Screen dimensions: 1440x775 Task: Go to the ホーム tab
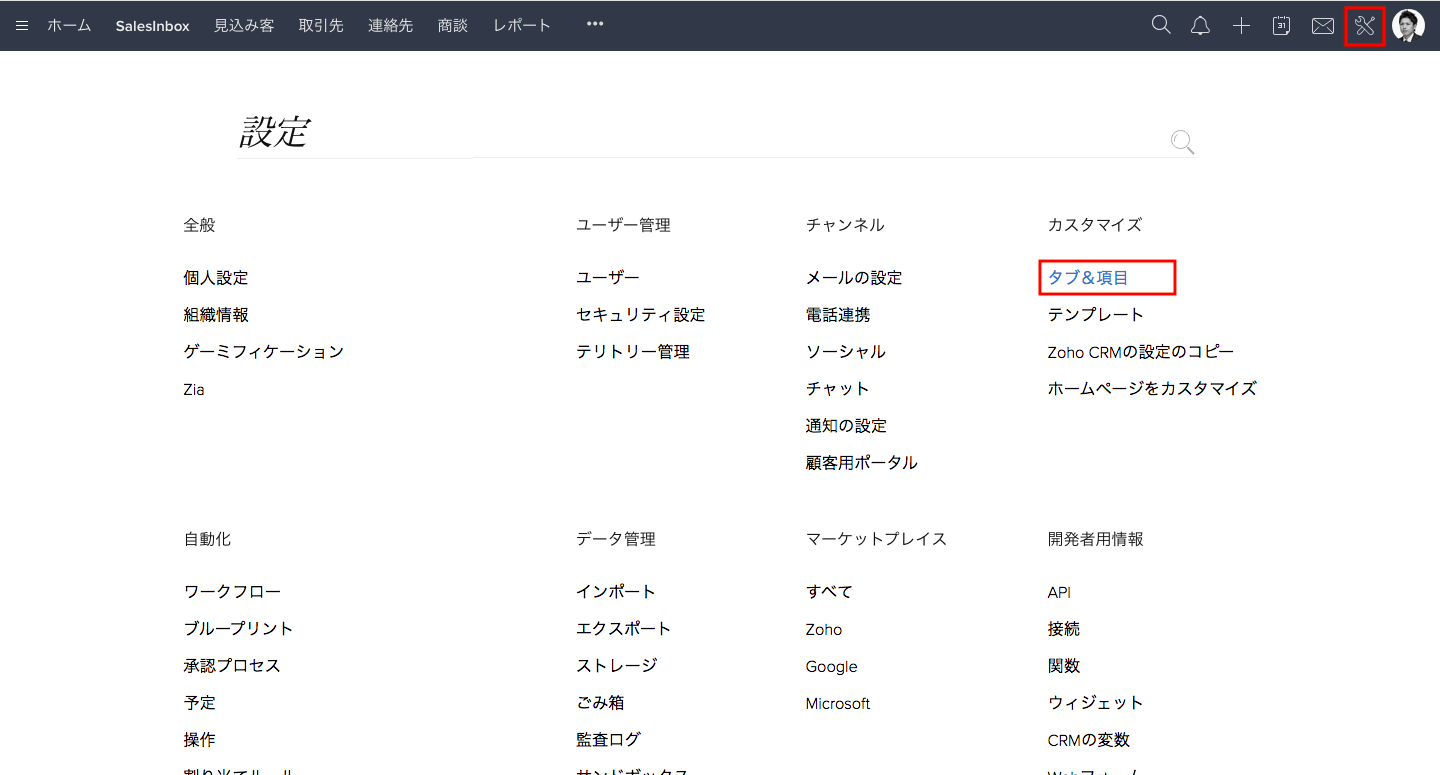tap(69, 26)
